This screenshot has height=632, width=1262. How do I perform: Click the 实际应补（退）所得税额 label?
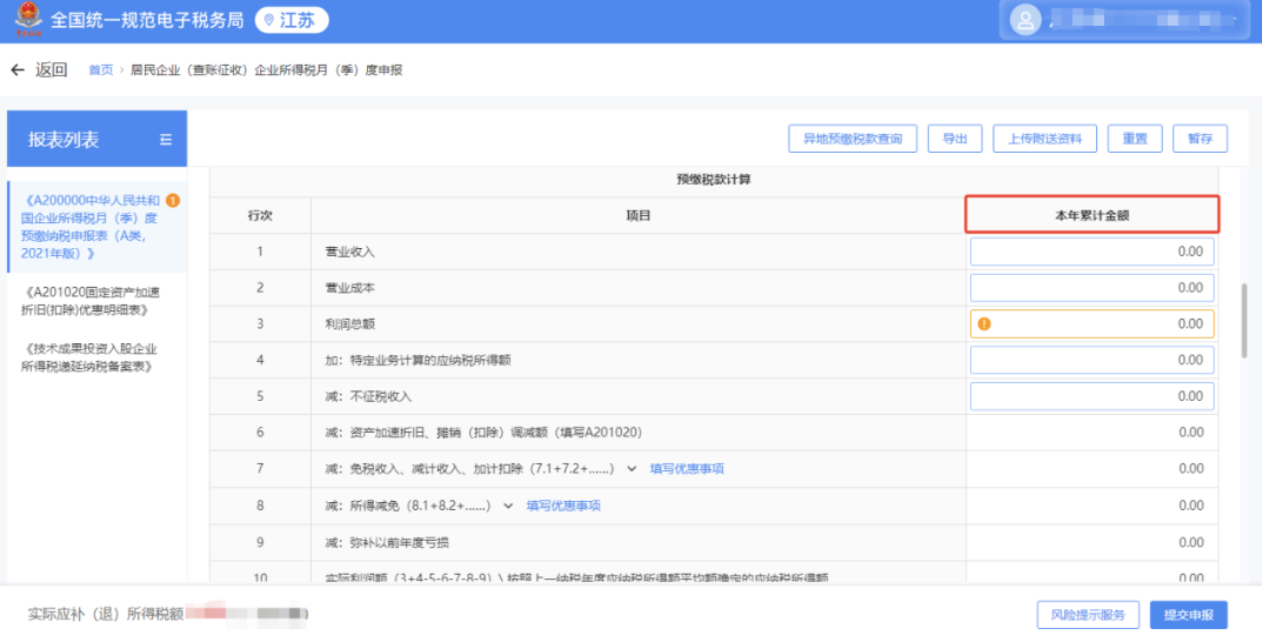pyautogui.click(x=105, y=613)
